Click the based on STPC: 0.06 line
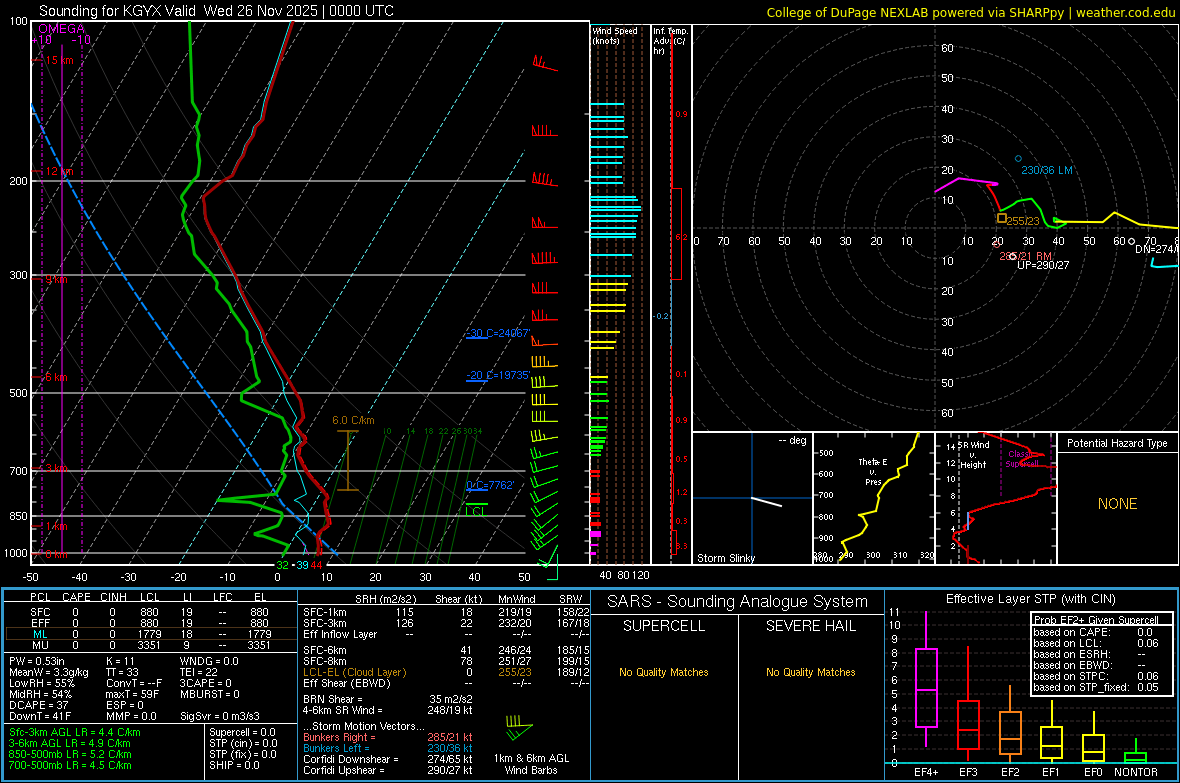Viewport: 1180px width, 783px height. click(1096, 676)
